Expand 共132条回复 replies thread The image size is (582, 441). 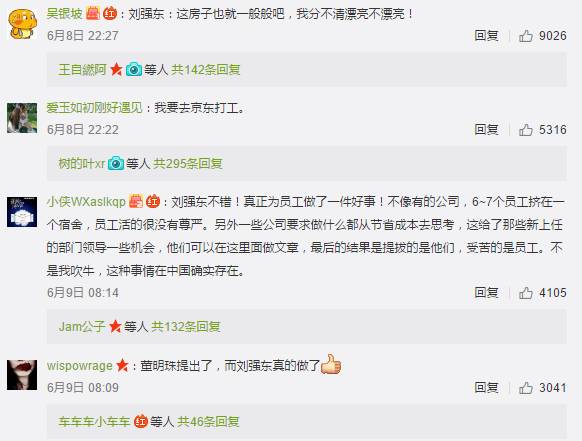186,327
